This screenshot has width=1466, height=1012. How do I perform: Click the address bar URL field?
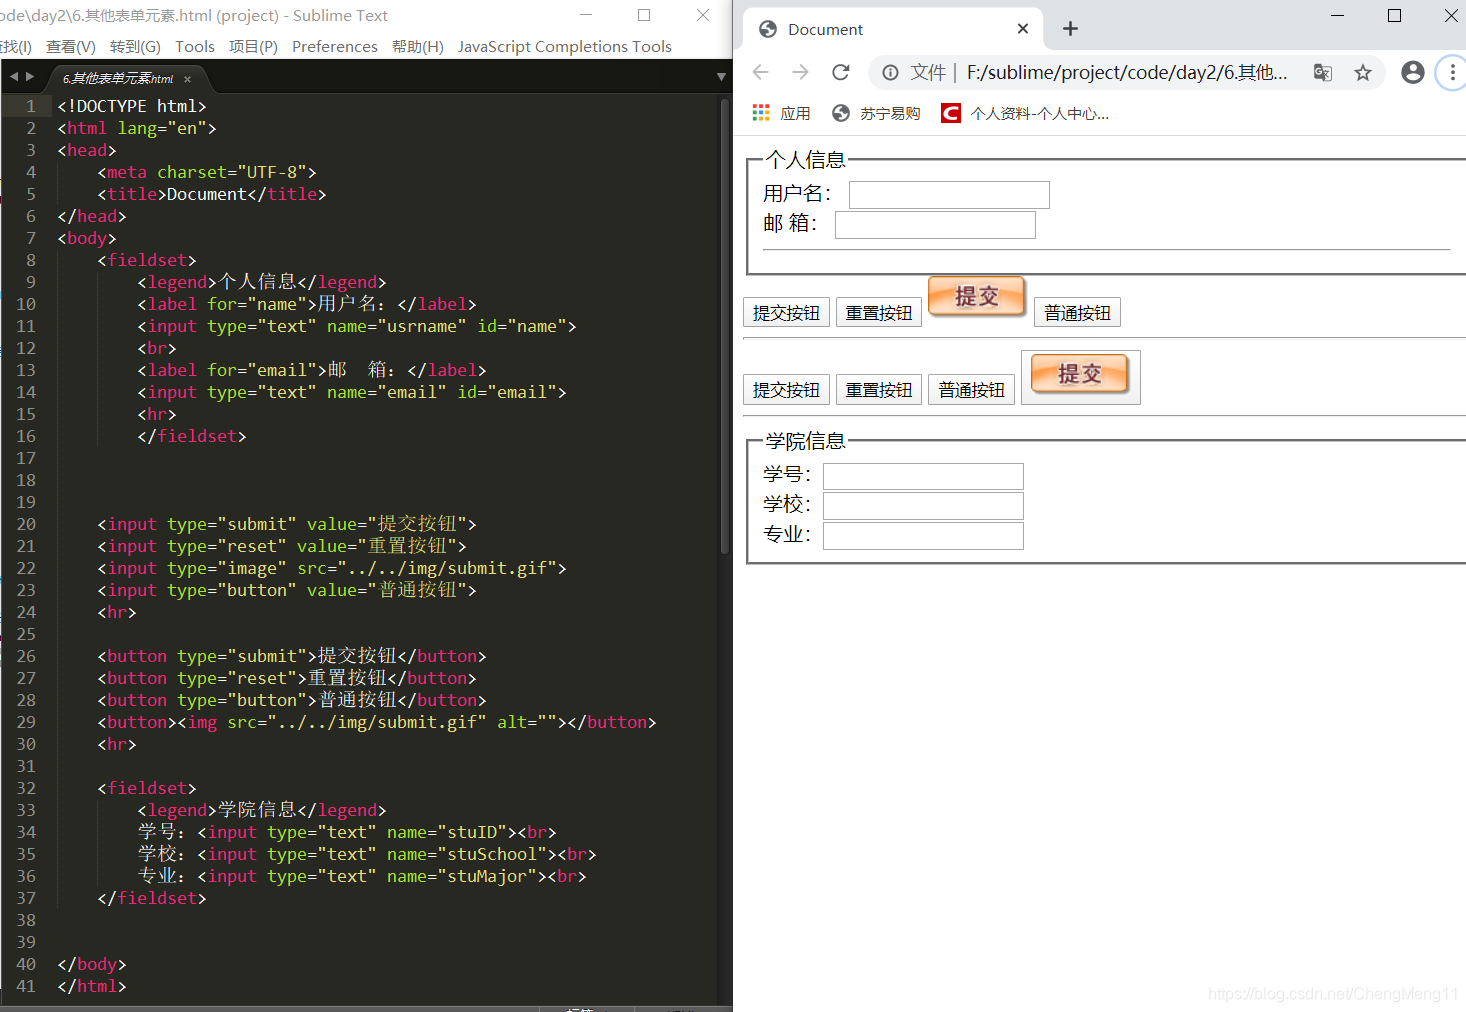(x=1127, y=72)
